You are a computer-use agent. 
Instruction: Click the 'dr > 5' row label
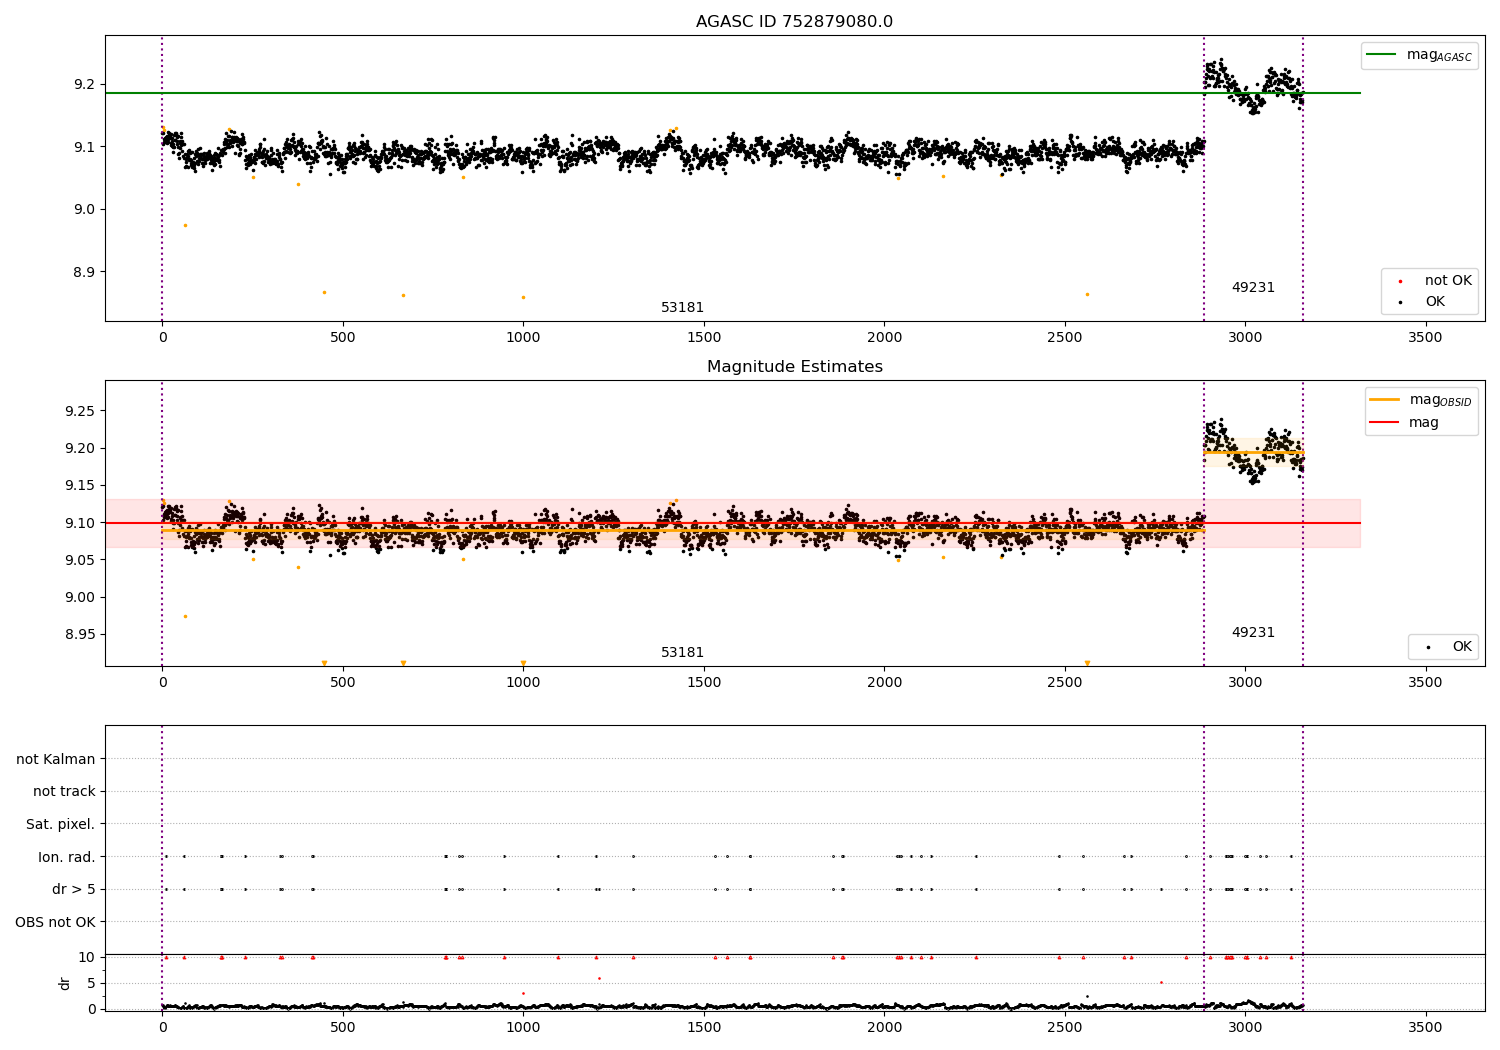click(x=74, y=889)
